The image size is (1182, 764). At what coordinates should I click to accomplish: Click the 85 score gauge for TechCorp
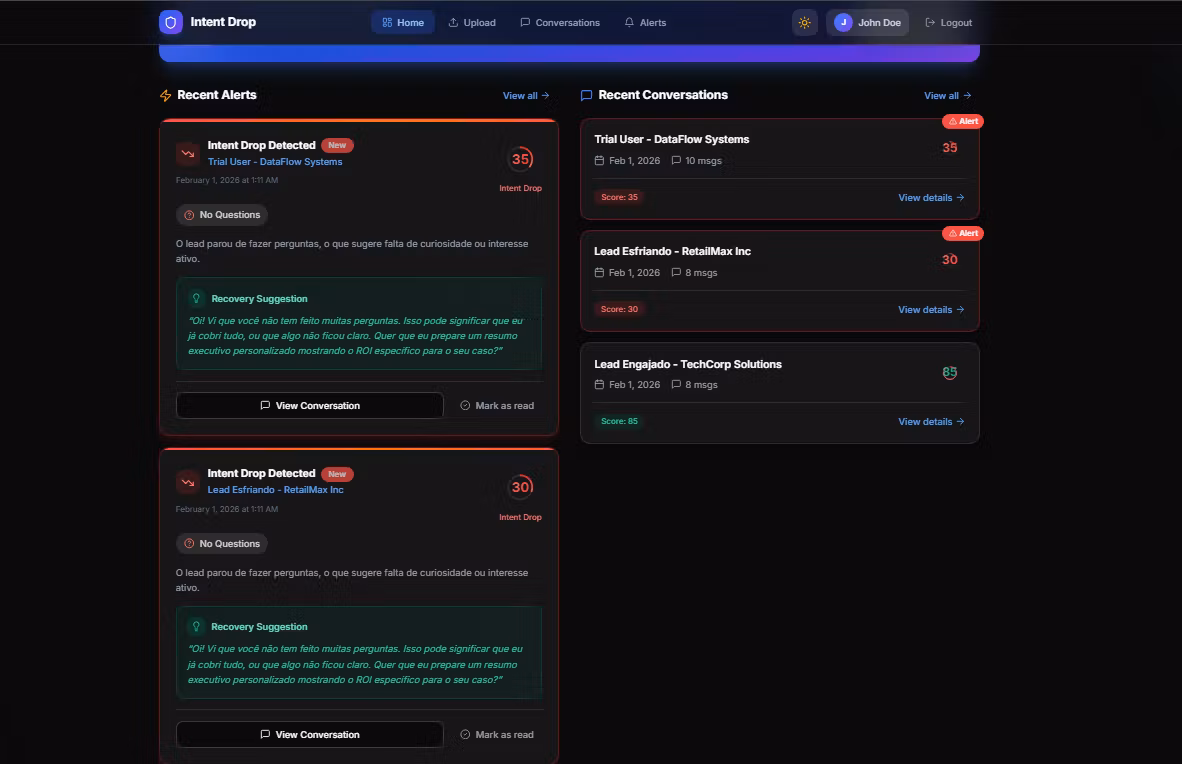tap(949, 373)
